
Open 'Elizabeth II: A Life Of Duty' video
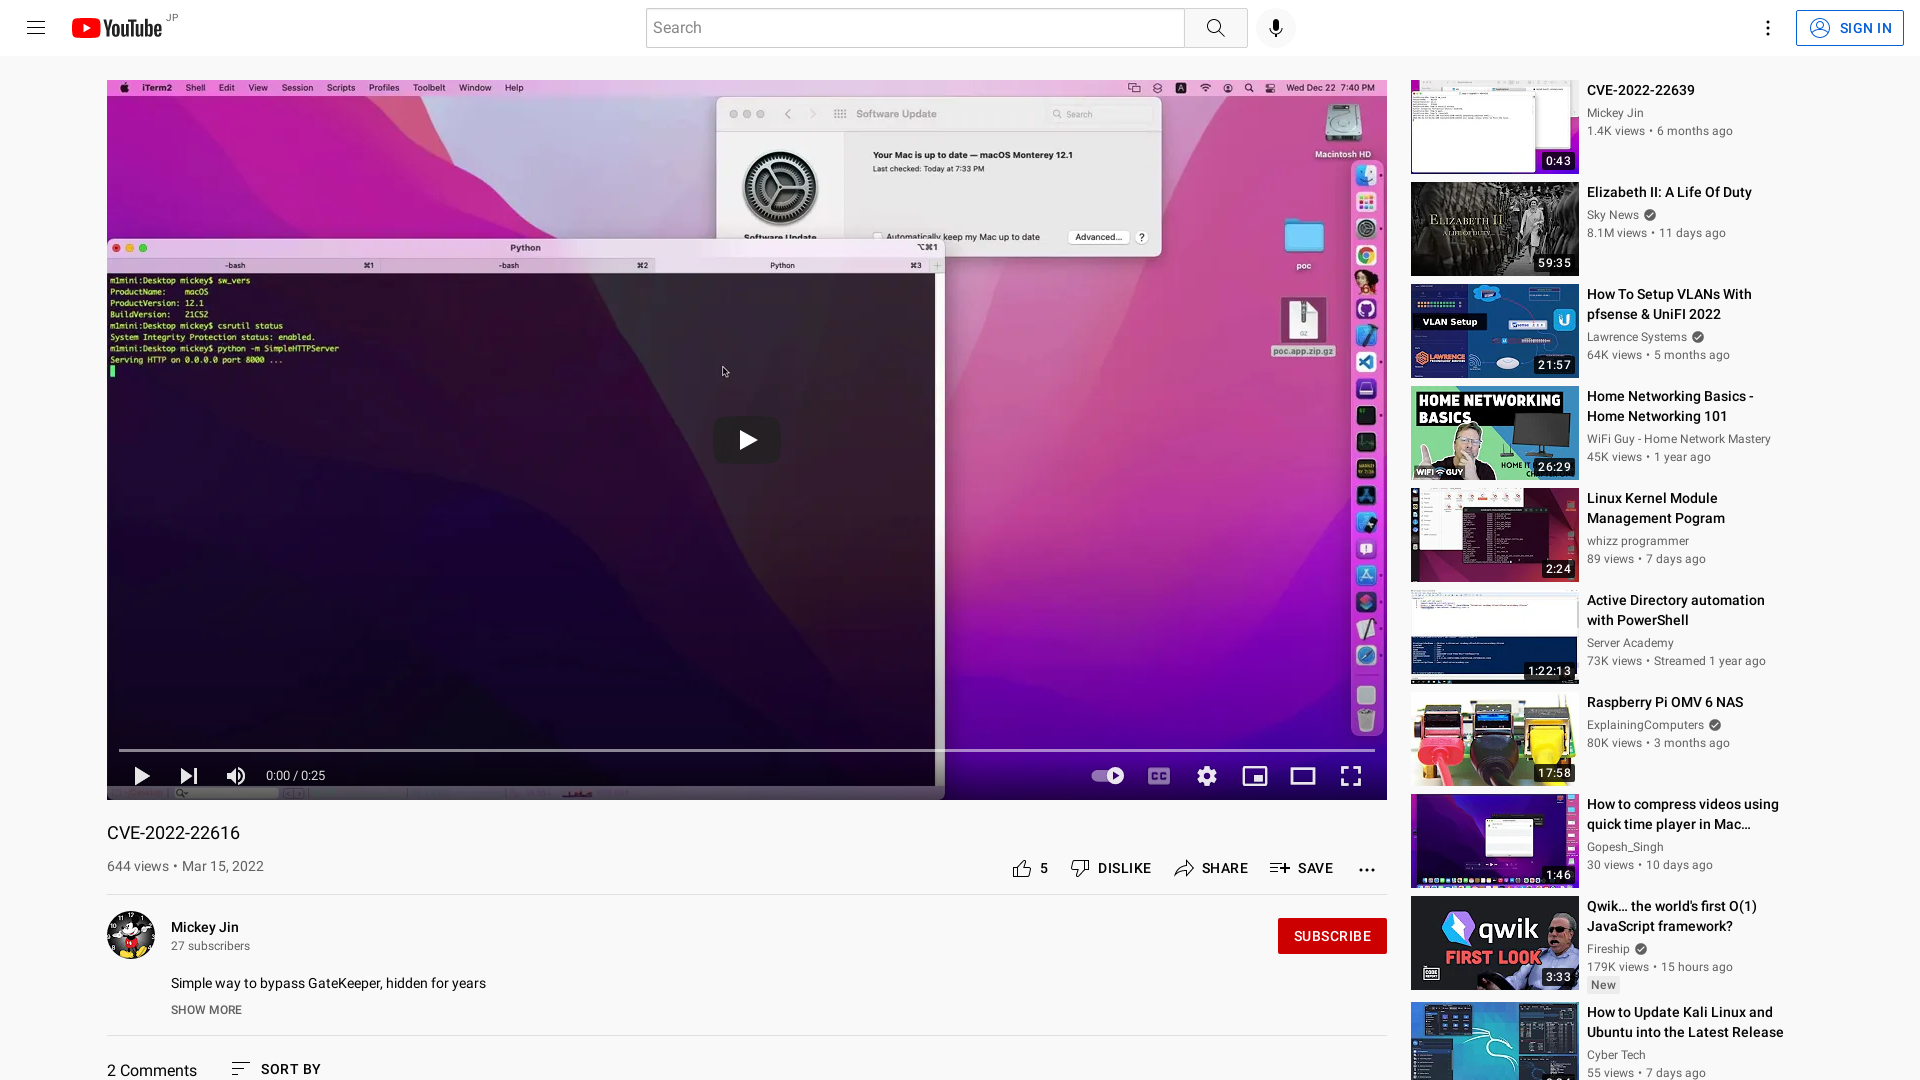point(1668,192)
